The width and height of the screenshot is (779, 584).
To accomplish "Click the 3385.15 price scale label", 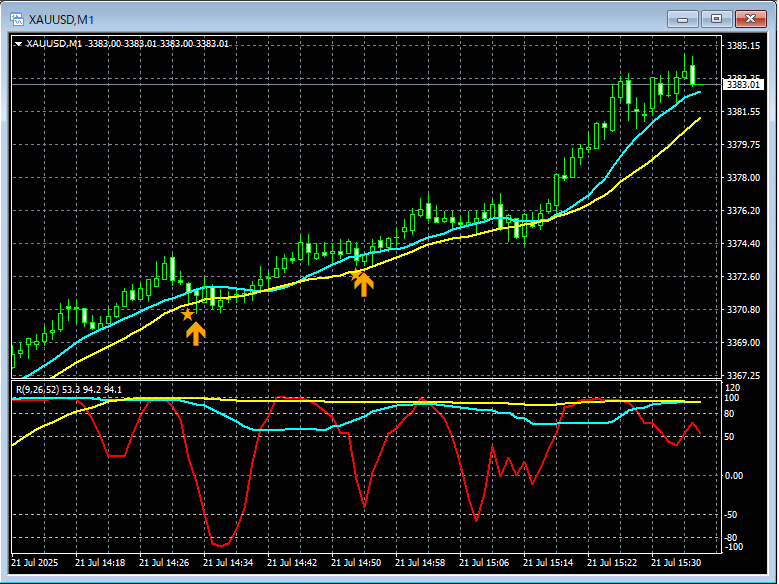I will point(743,46).
